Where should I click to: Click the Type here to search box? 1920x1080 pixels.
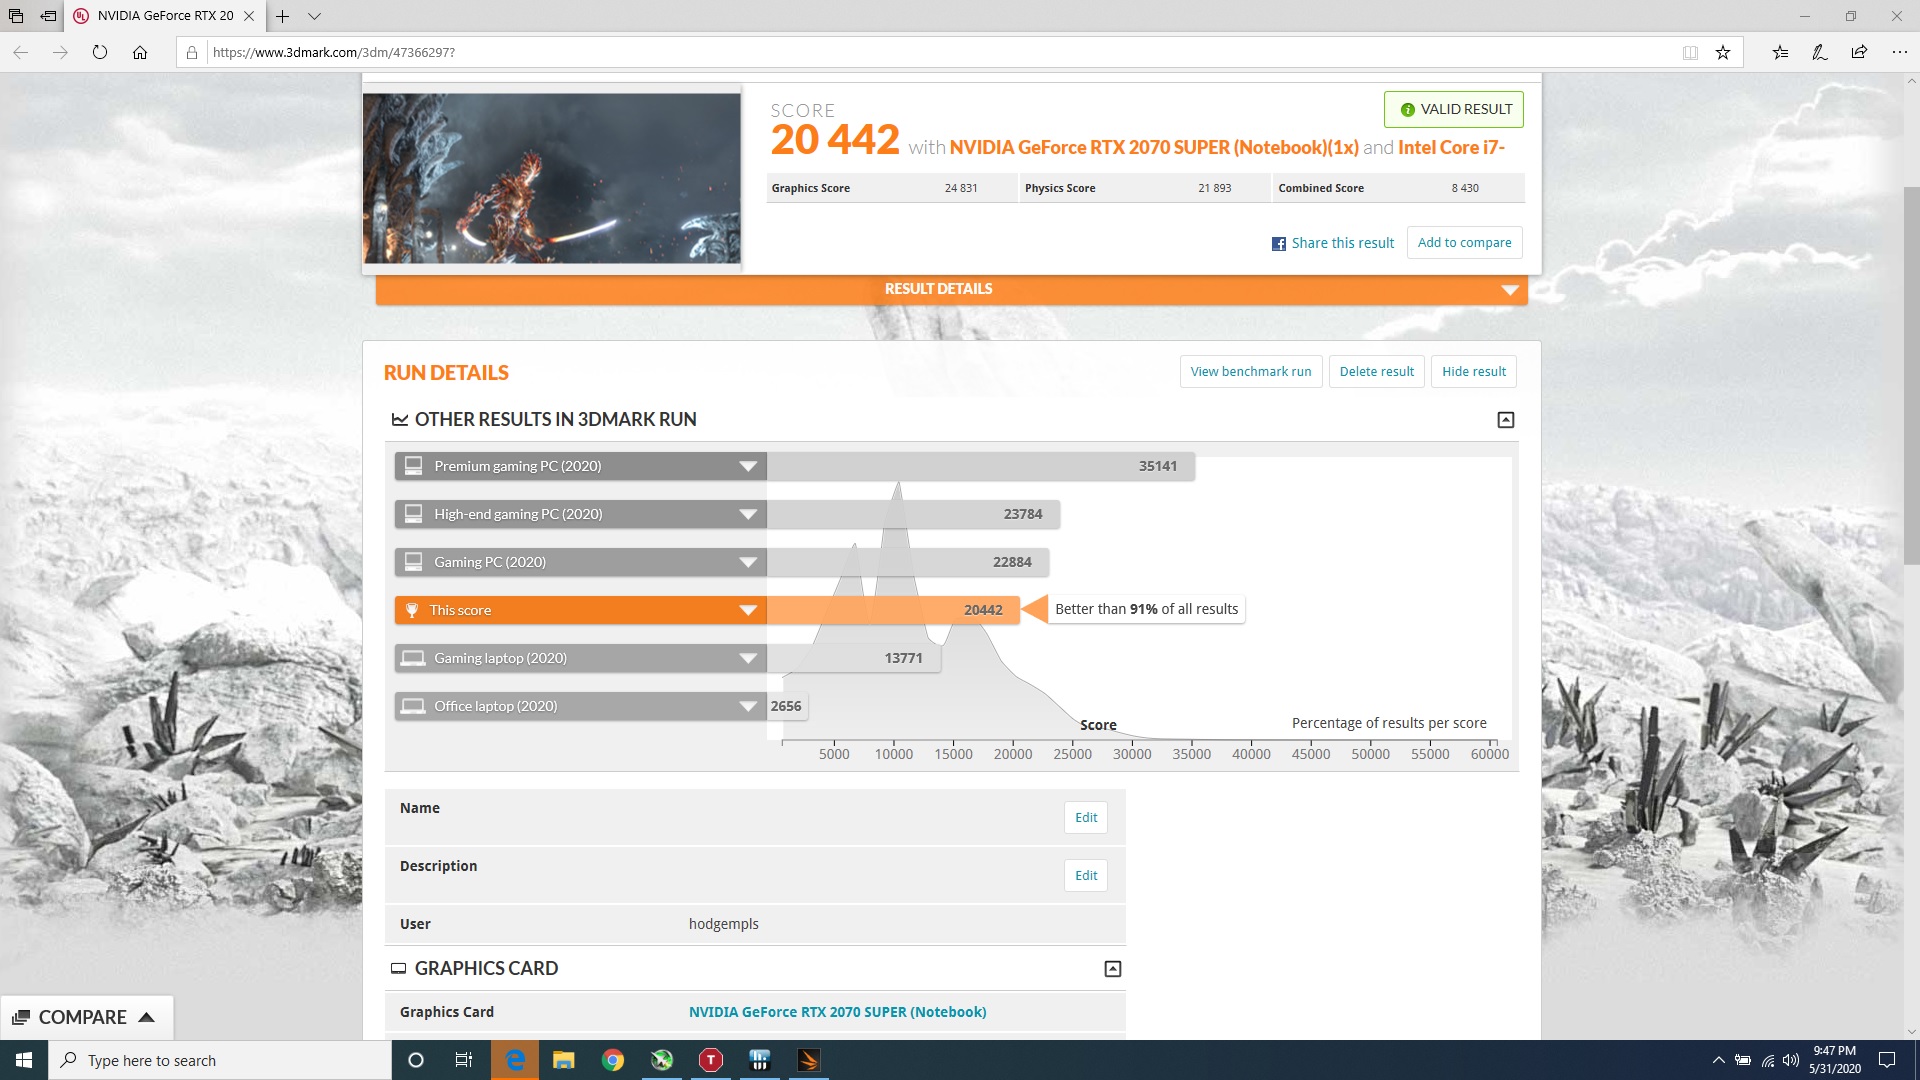point(220,1060)
